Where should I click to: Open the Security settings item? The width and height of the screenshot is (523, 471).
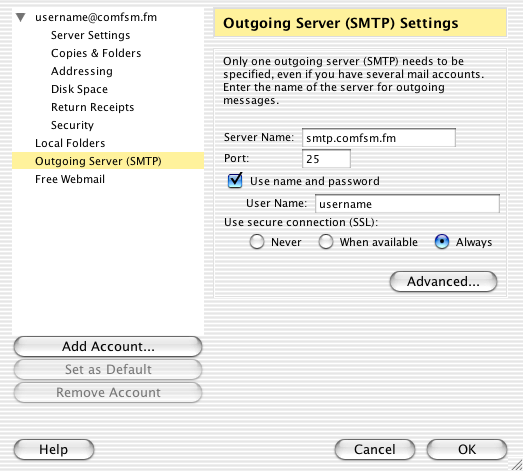[x=72, y=125]
